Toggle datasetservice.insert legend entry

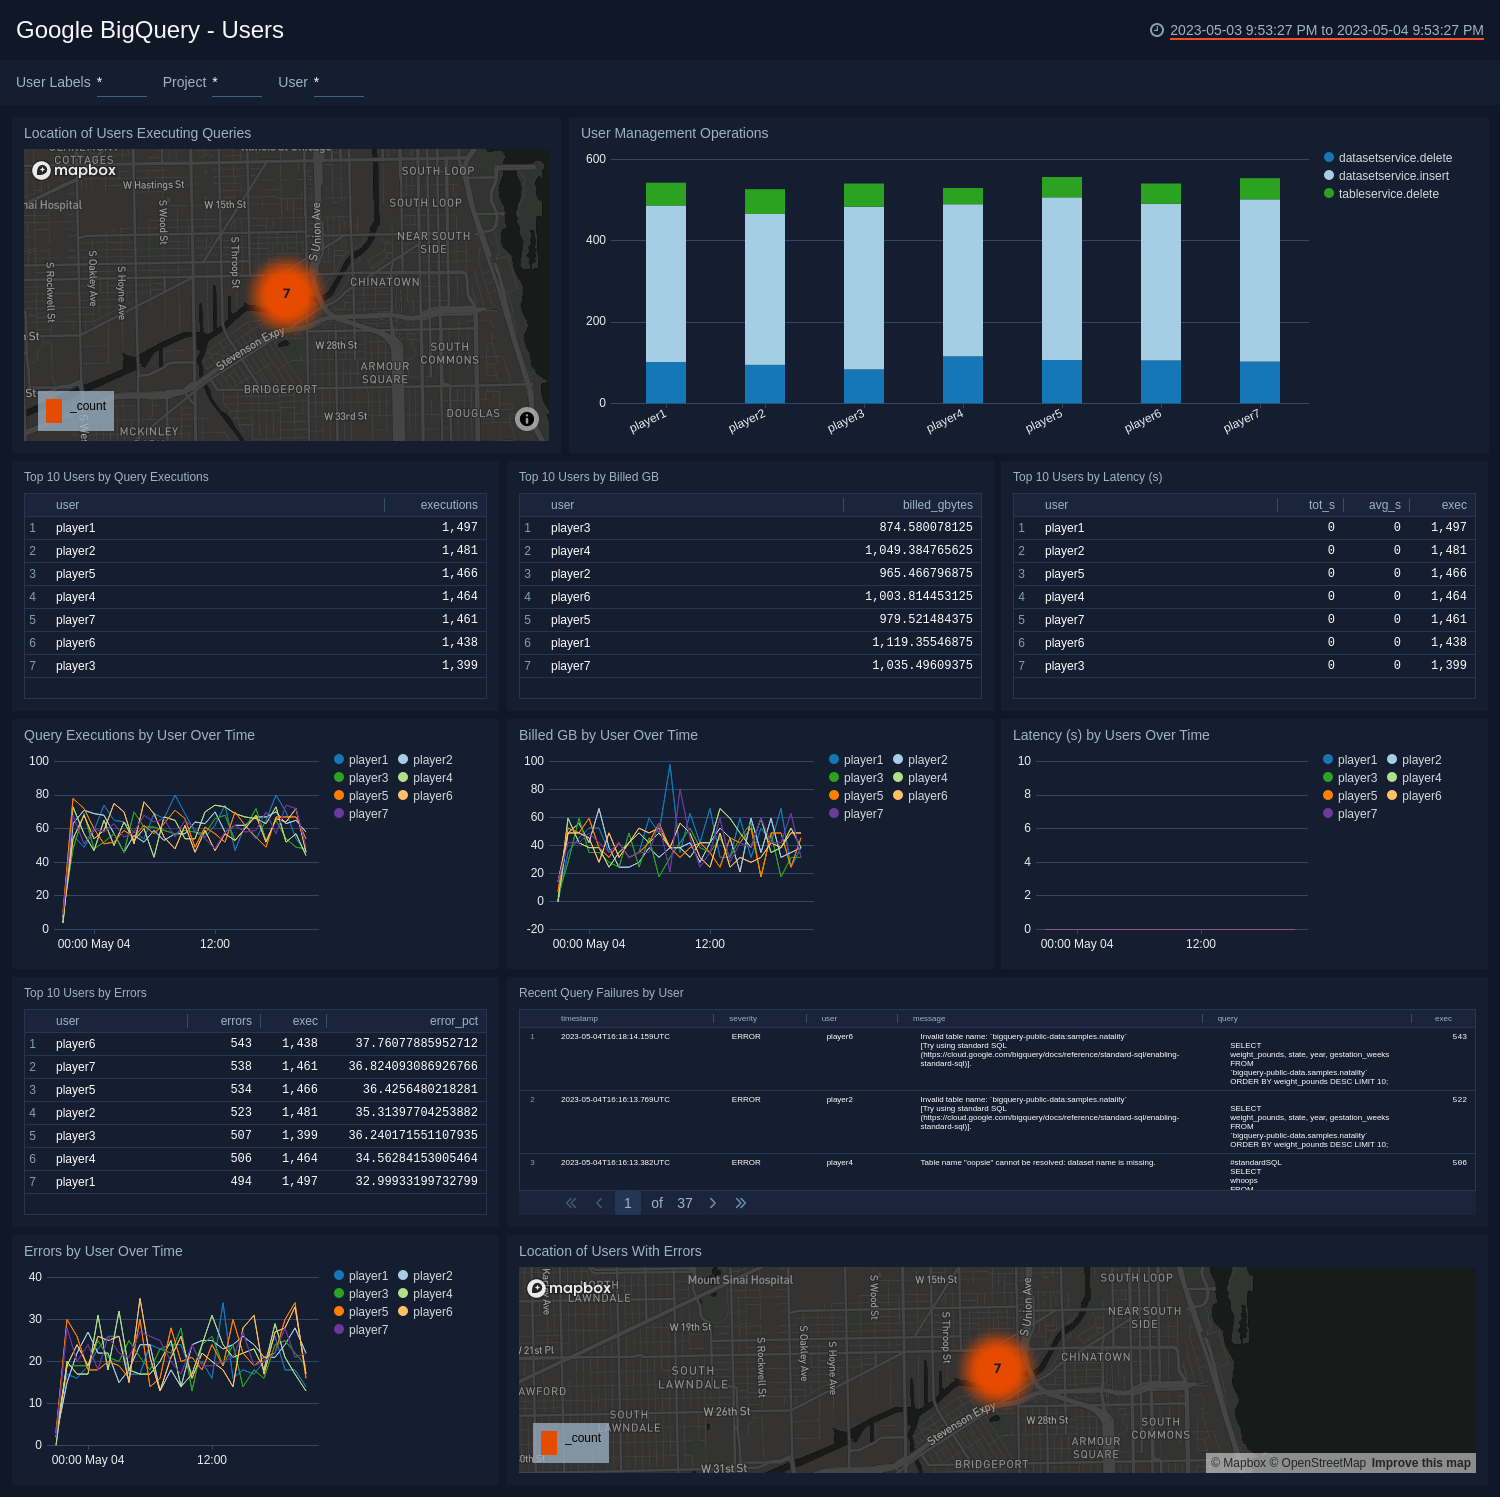pyautogui.click(x=1386, y=176)
